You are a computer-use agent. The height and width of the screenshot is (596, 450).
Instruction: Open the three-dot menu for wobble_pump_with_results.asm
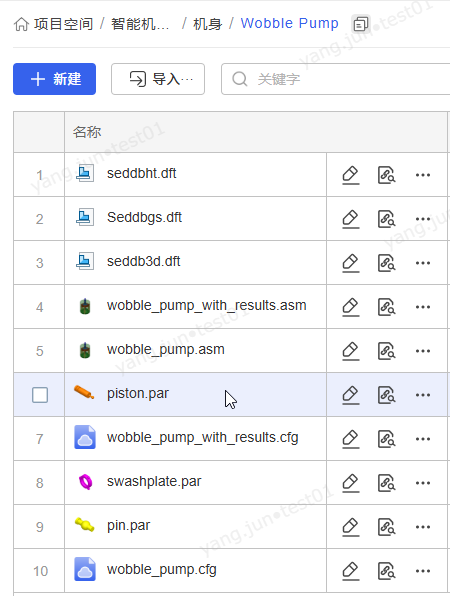pyautogui.click(x=423, y=307)
